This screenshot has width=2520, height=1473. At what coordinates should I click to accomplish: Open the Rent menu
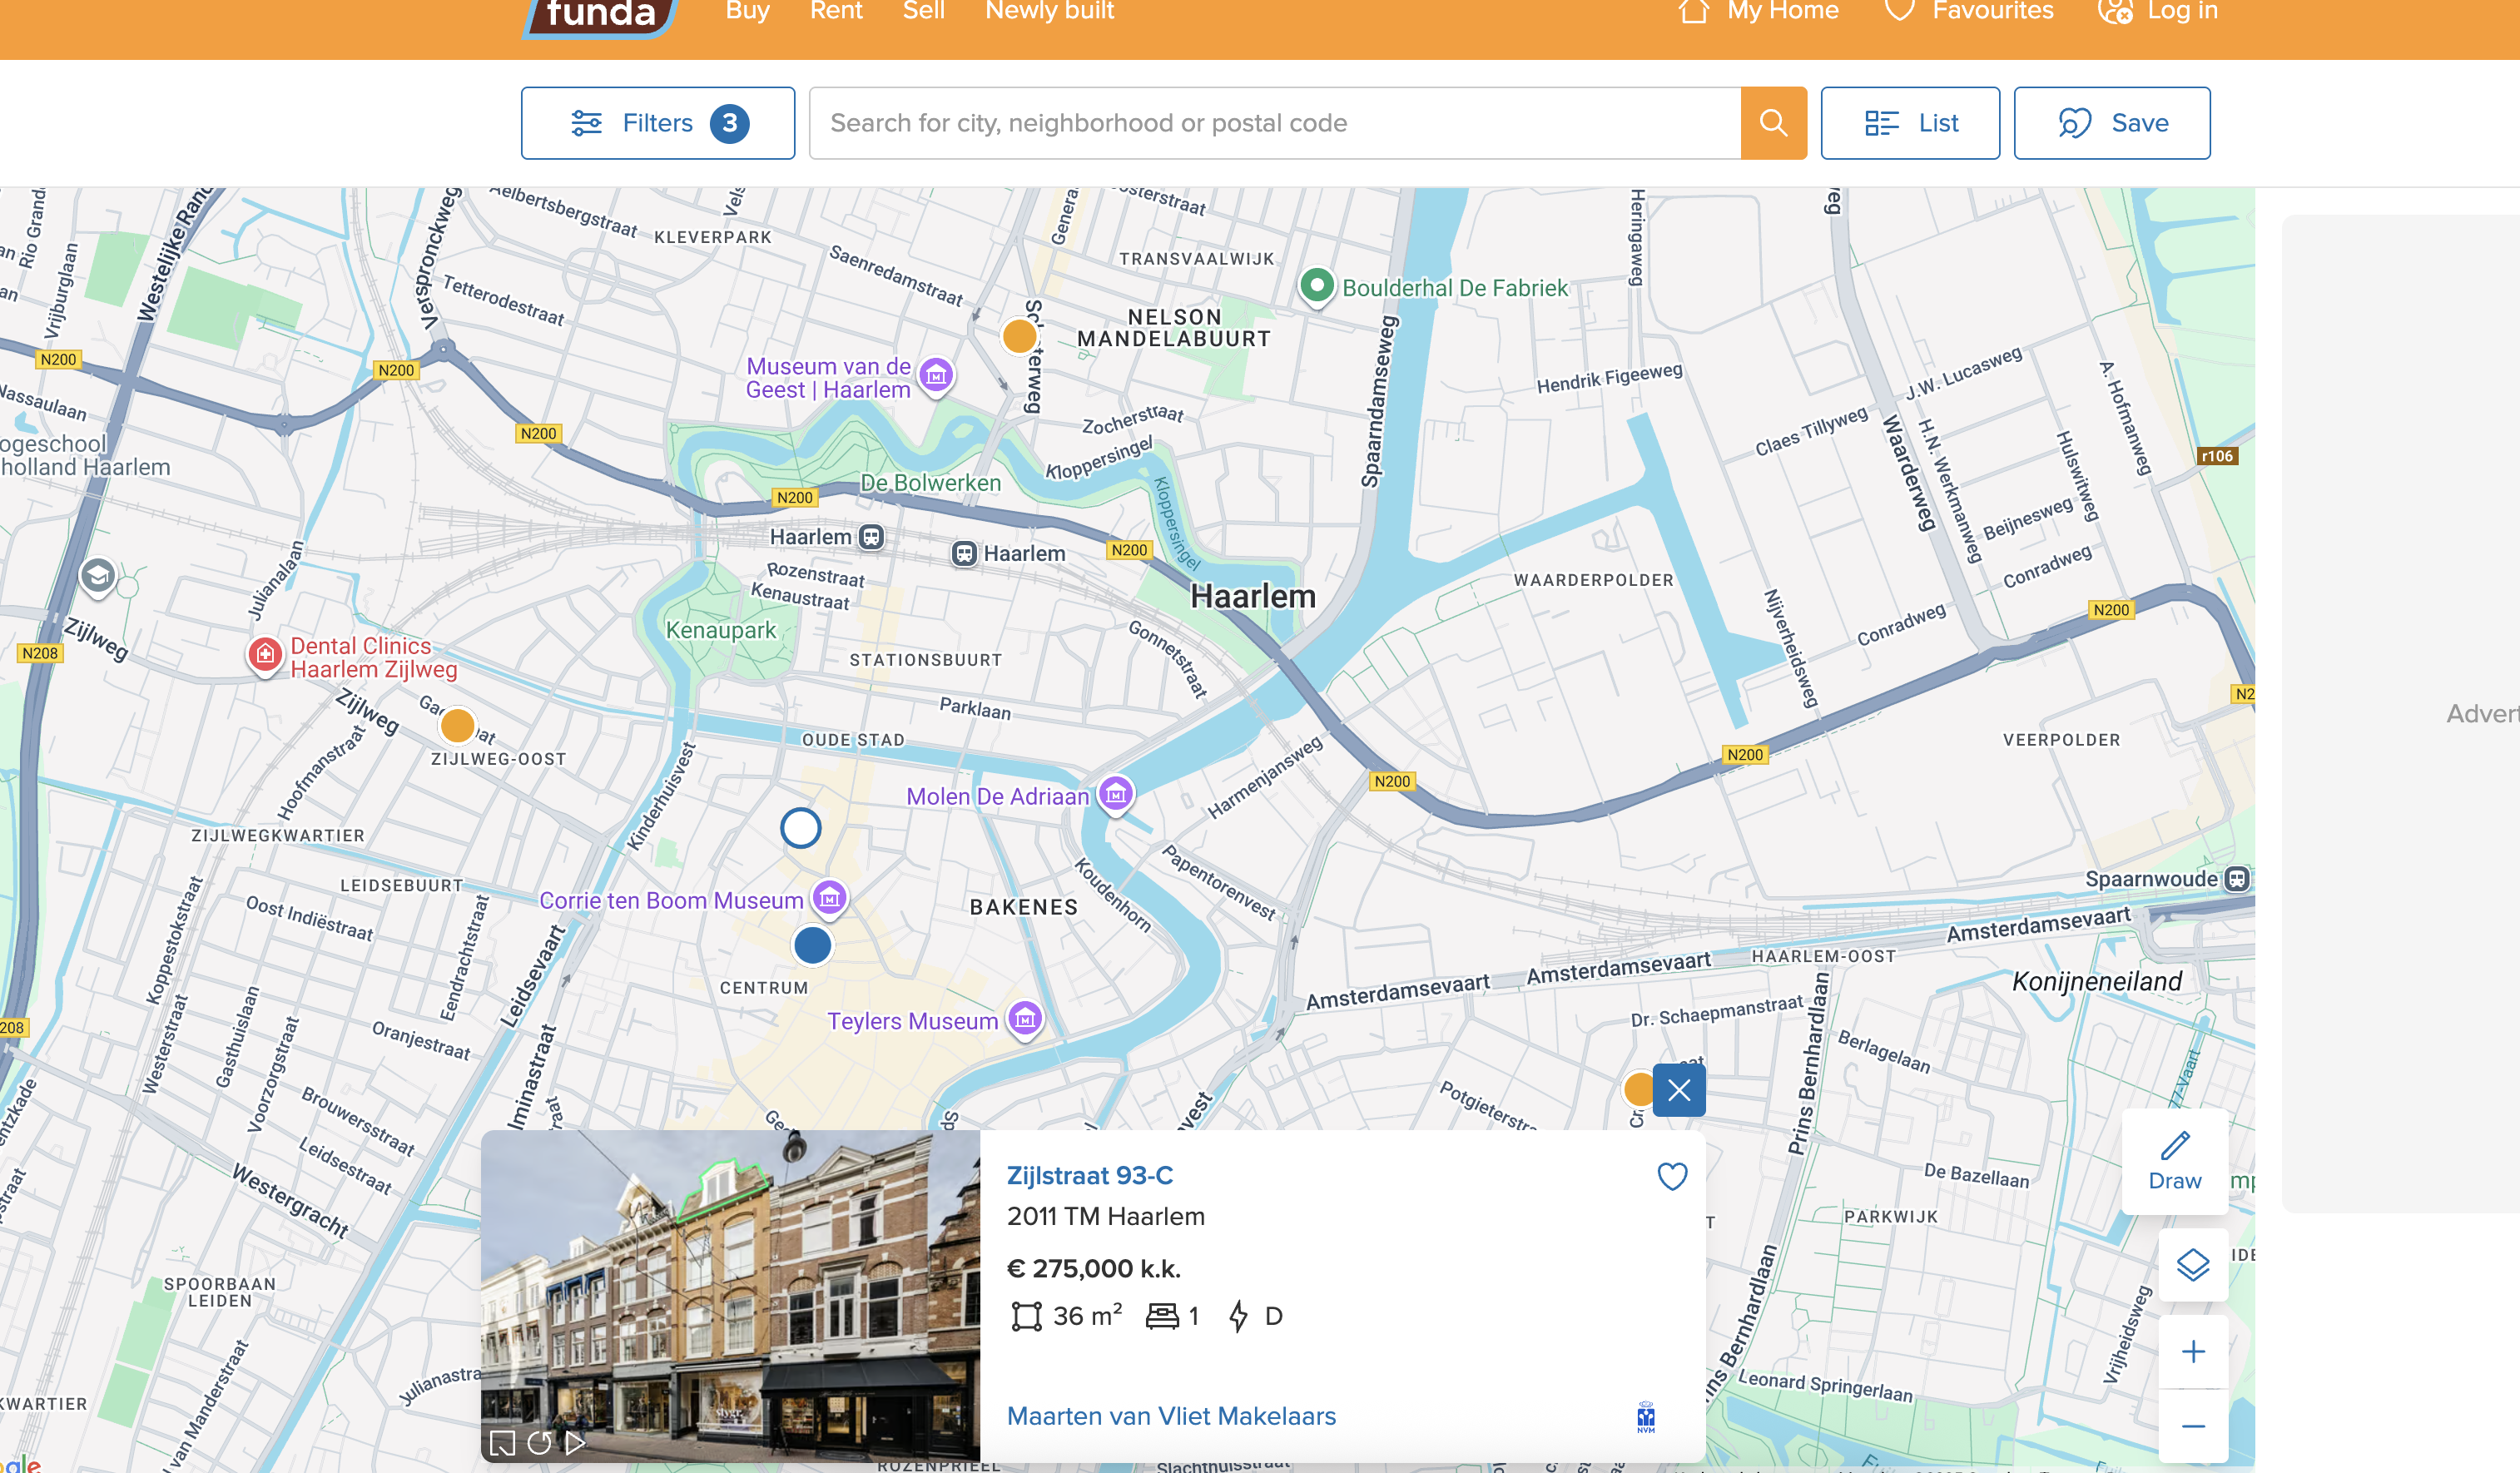pyautogui.click(x=835, y=11)
